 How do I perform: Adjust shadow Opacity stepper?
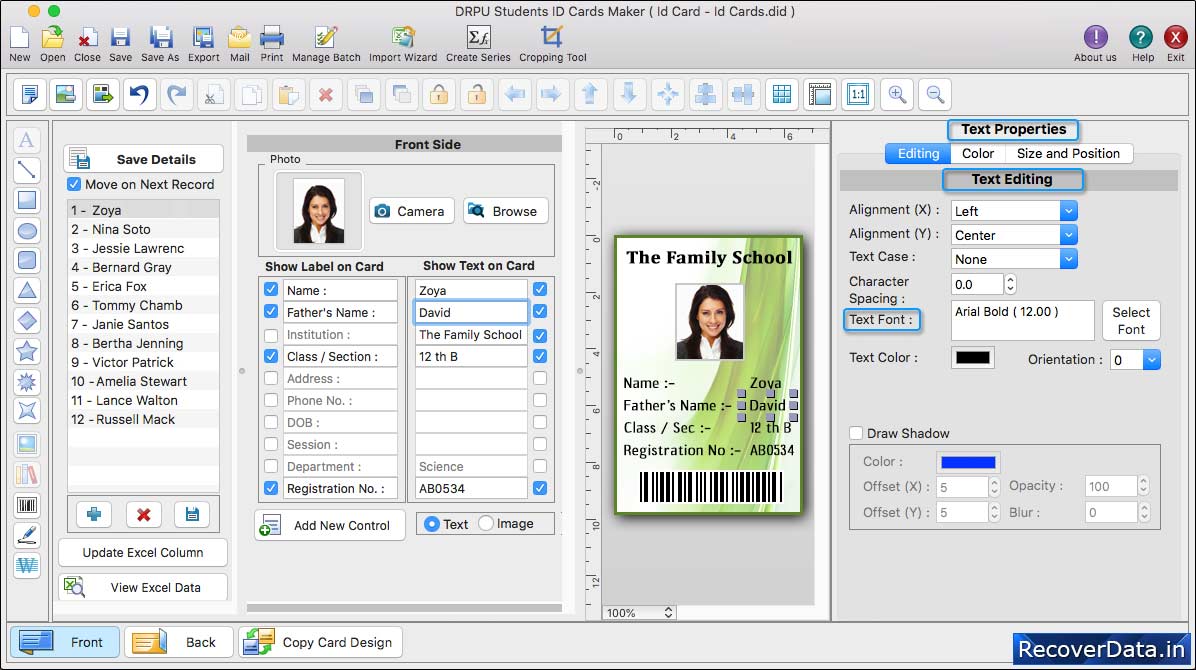point(1143,486)
